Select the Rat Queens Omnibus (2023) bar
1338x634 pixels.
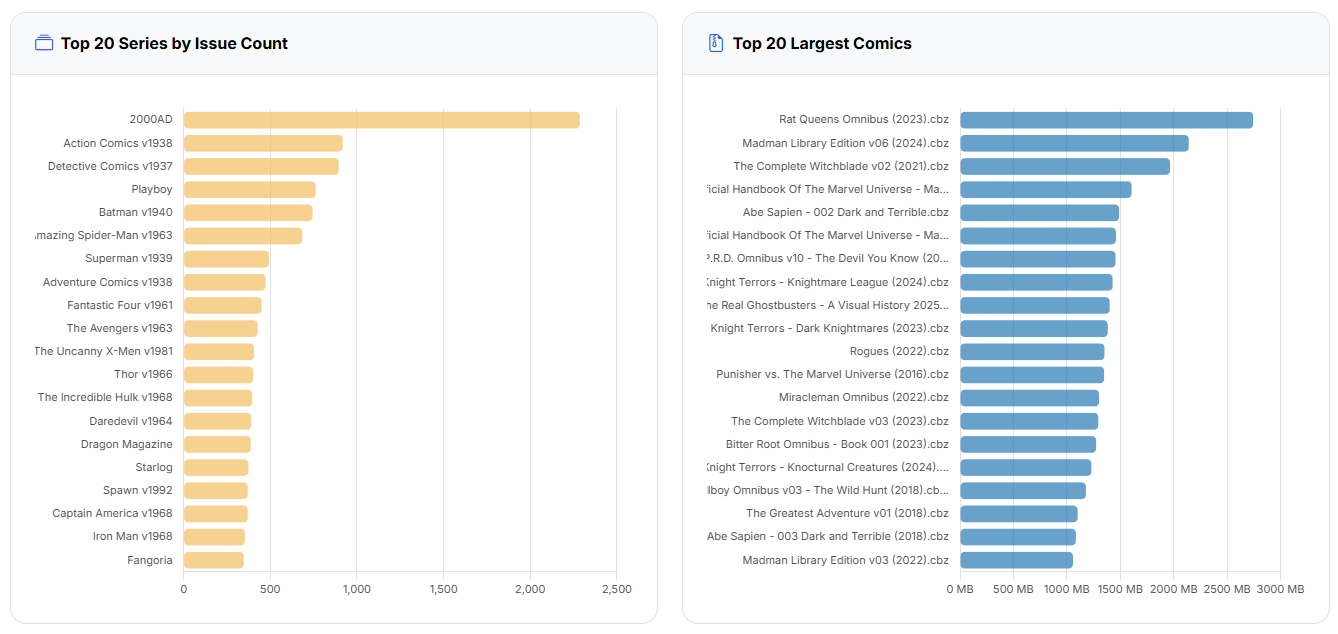1106,120
